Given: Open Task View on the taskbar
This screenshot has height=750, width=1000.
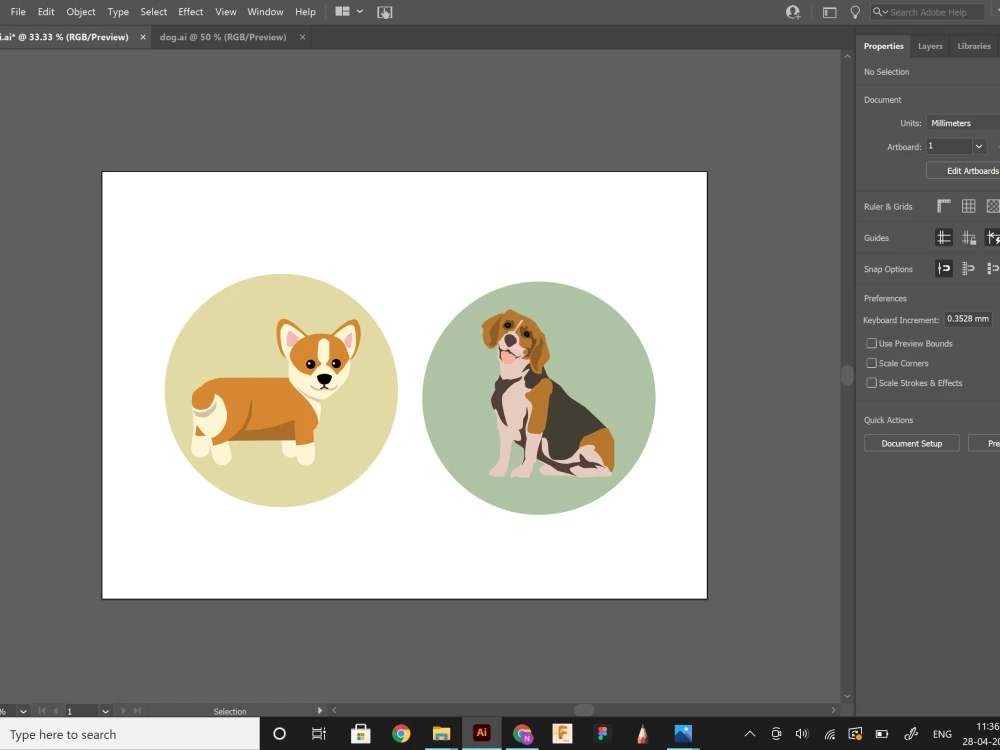Looking at the screenshot, I should pos(318,734).
